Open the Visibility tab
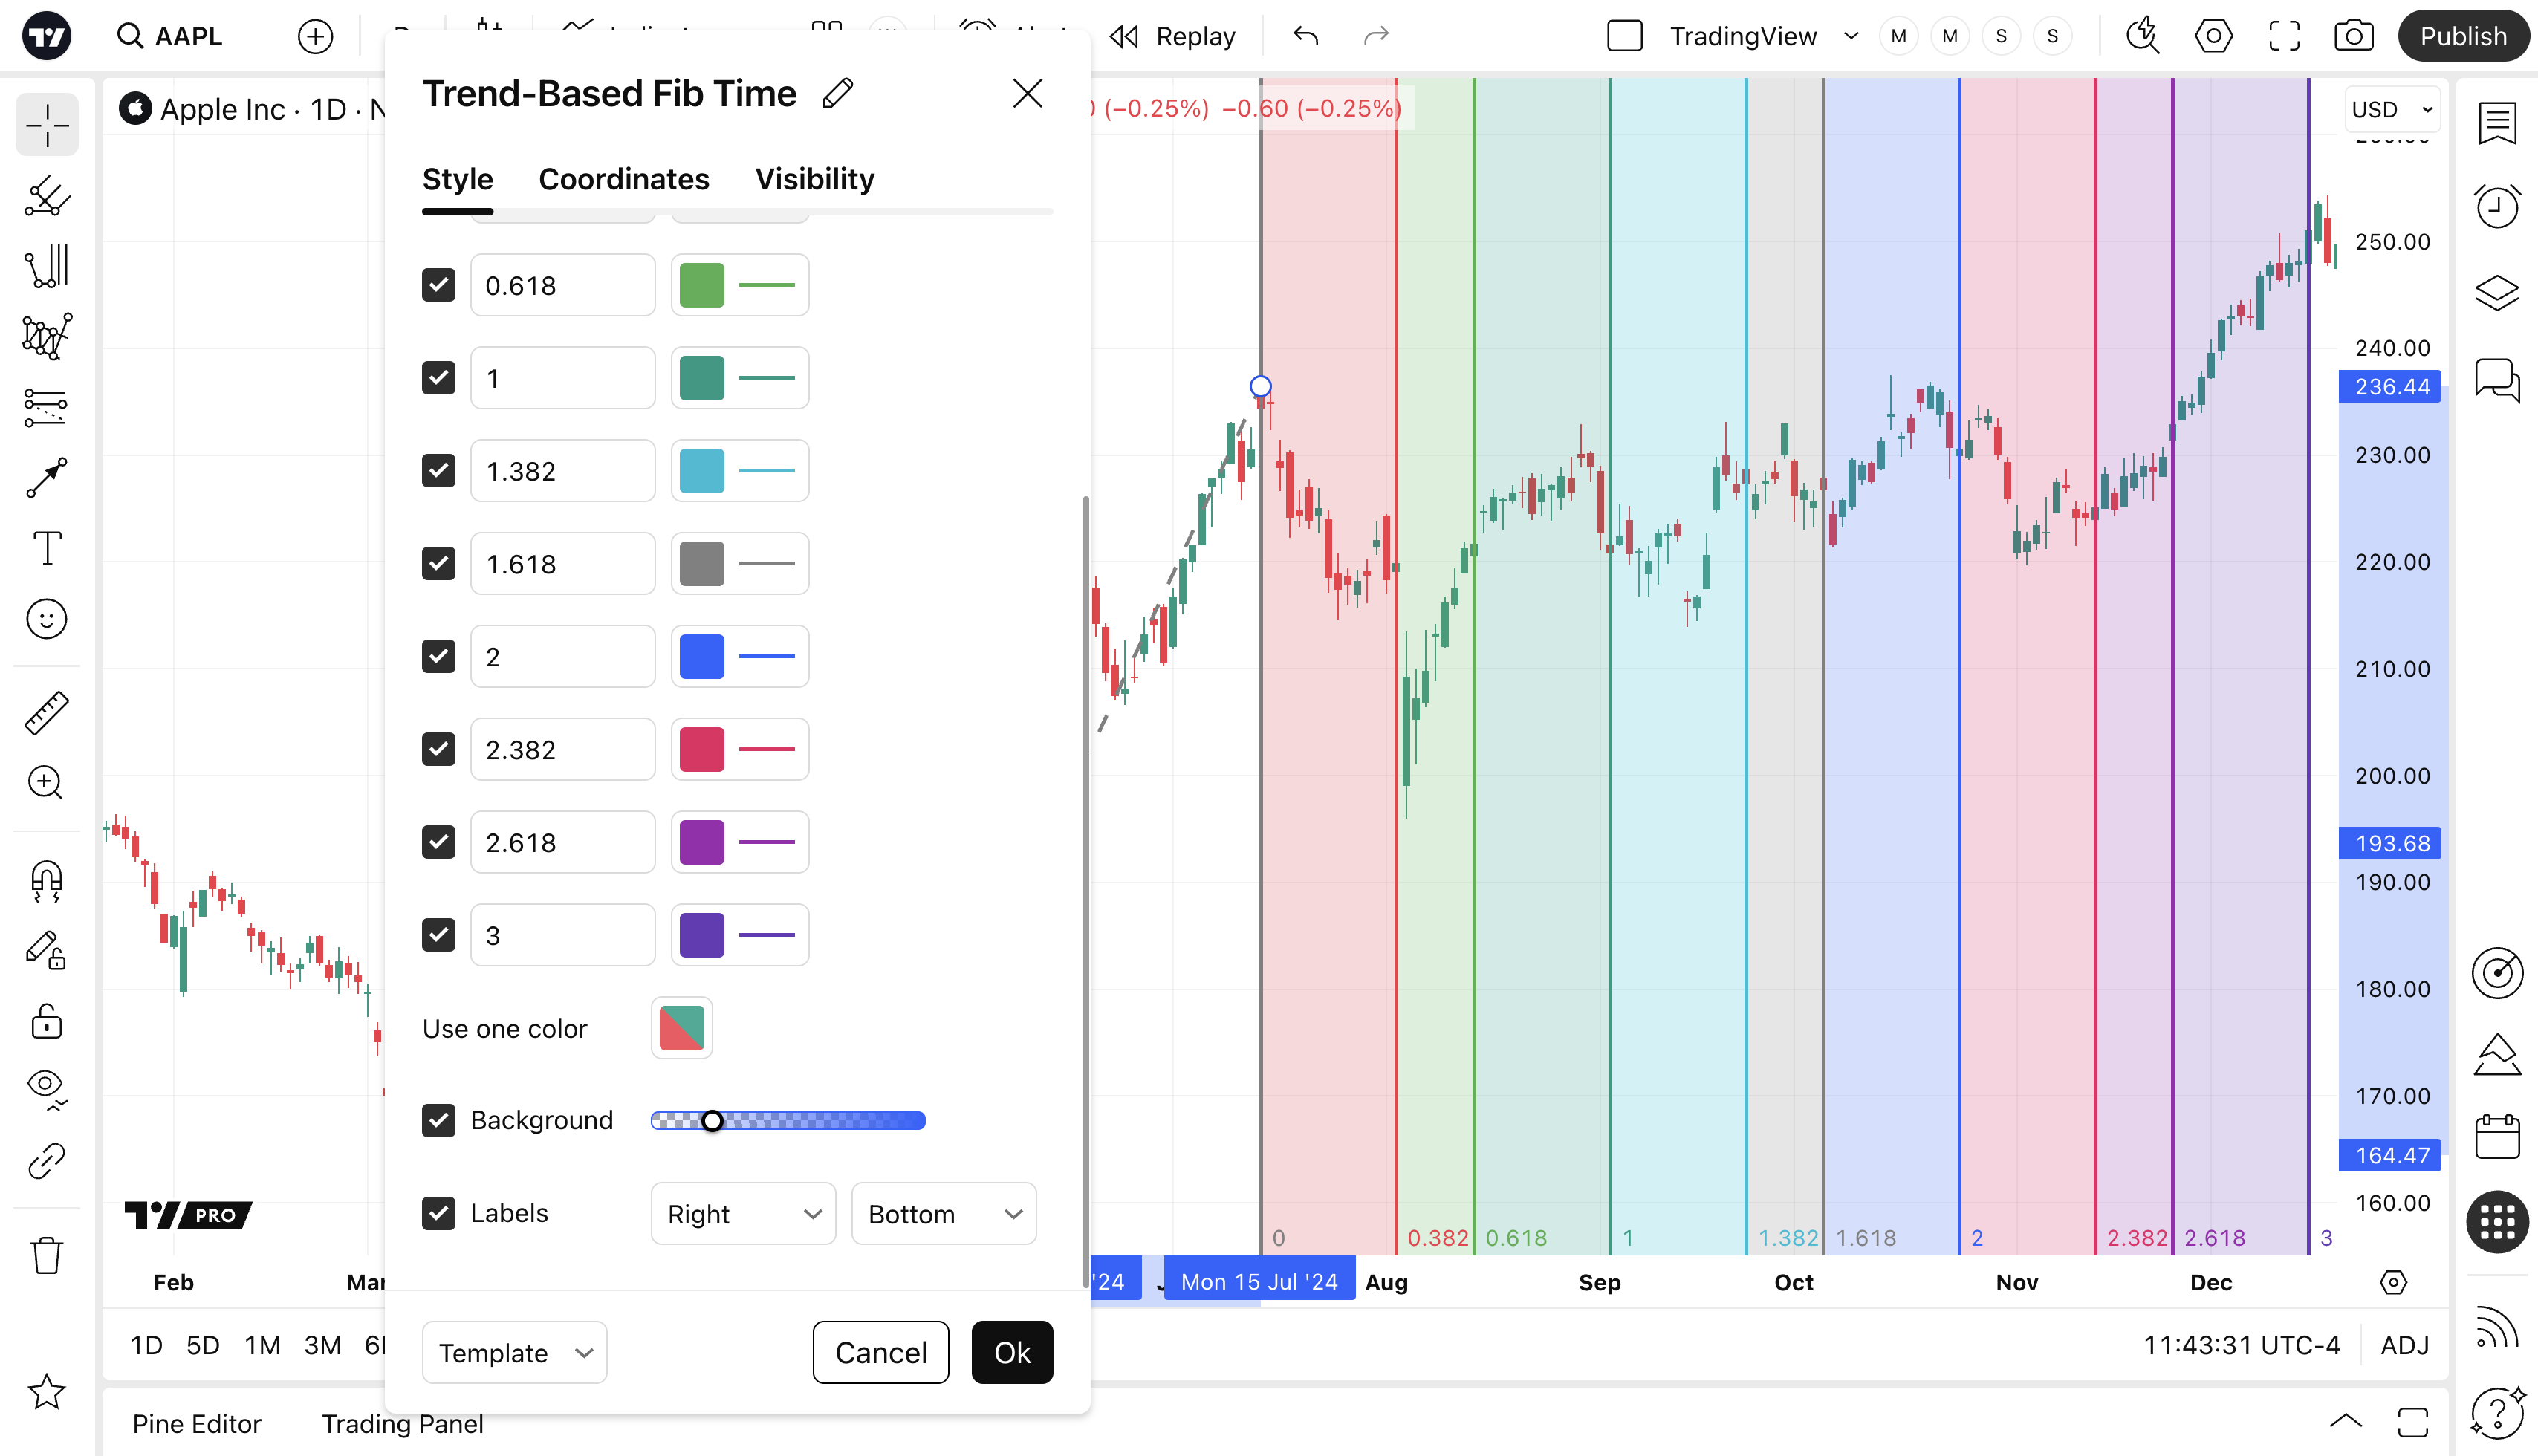 pyautogui.click(x=814, y=179)
